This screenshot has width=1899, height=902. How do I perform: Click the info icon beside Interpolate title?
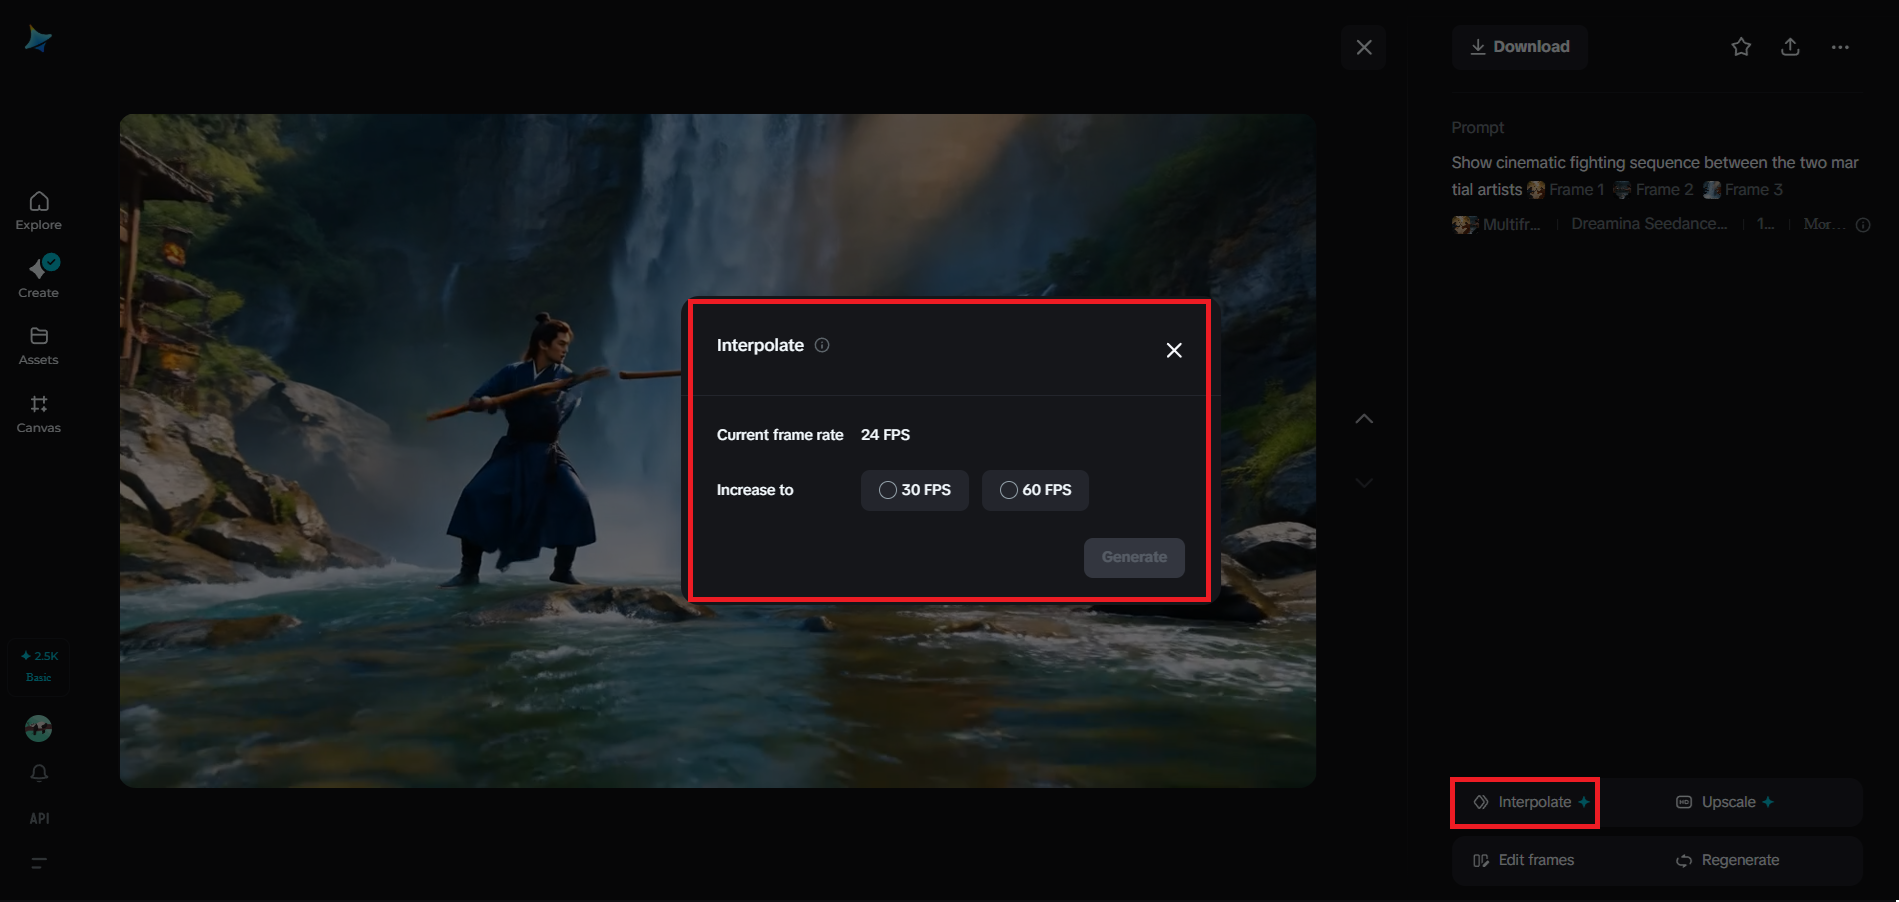pos(822,345)
